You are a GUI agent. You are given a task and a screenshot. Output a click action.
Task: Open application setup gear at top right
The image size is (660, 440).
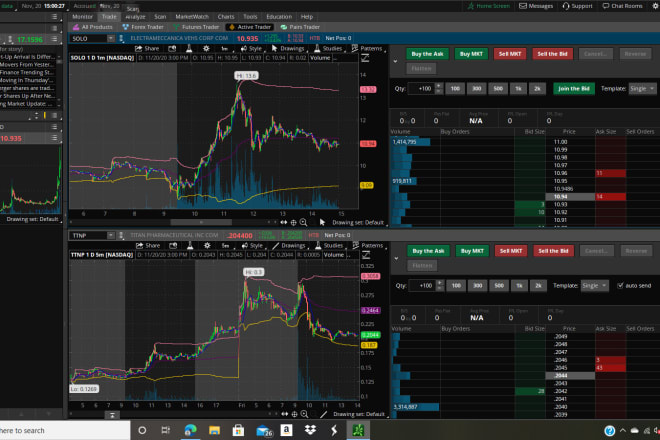coord(655,6)
